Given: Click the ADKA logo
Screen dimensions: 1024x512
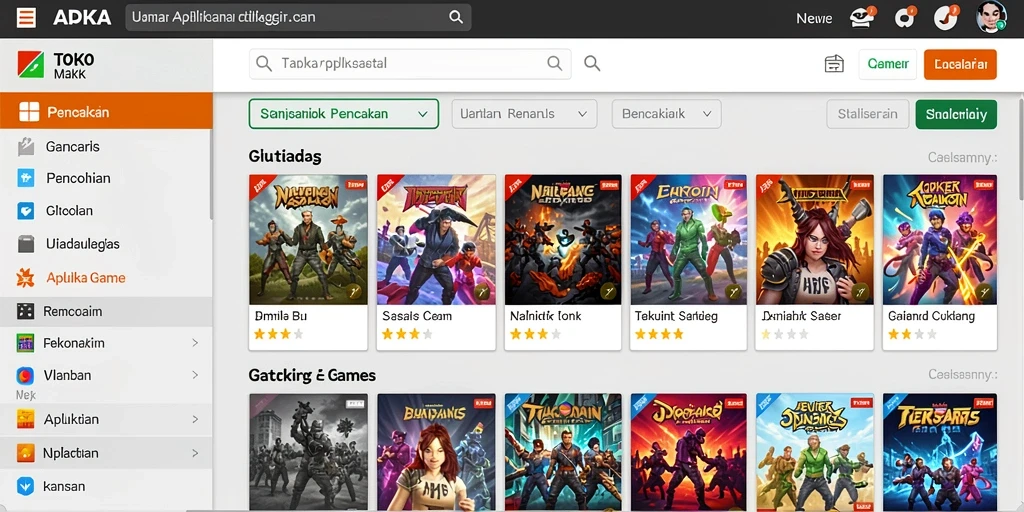Looking at the screenshot, I should tap(82, 18).
